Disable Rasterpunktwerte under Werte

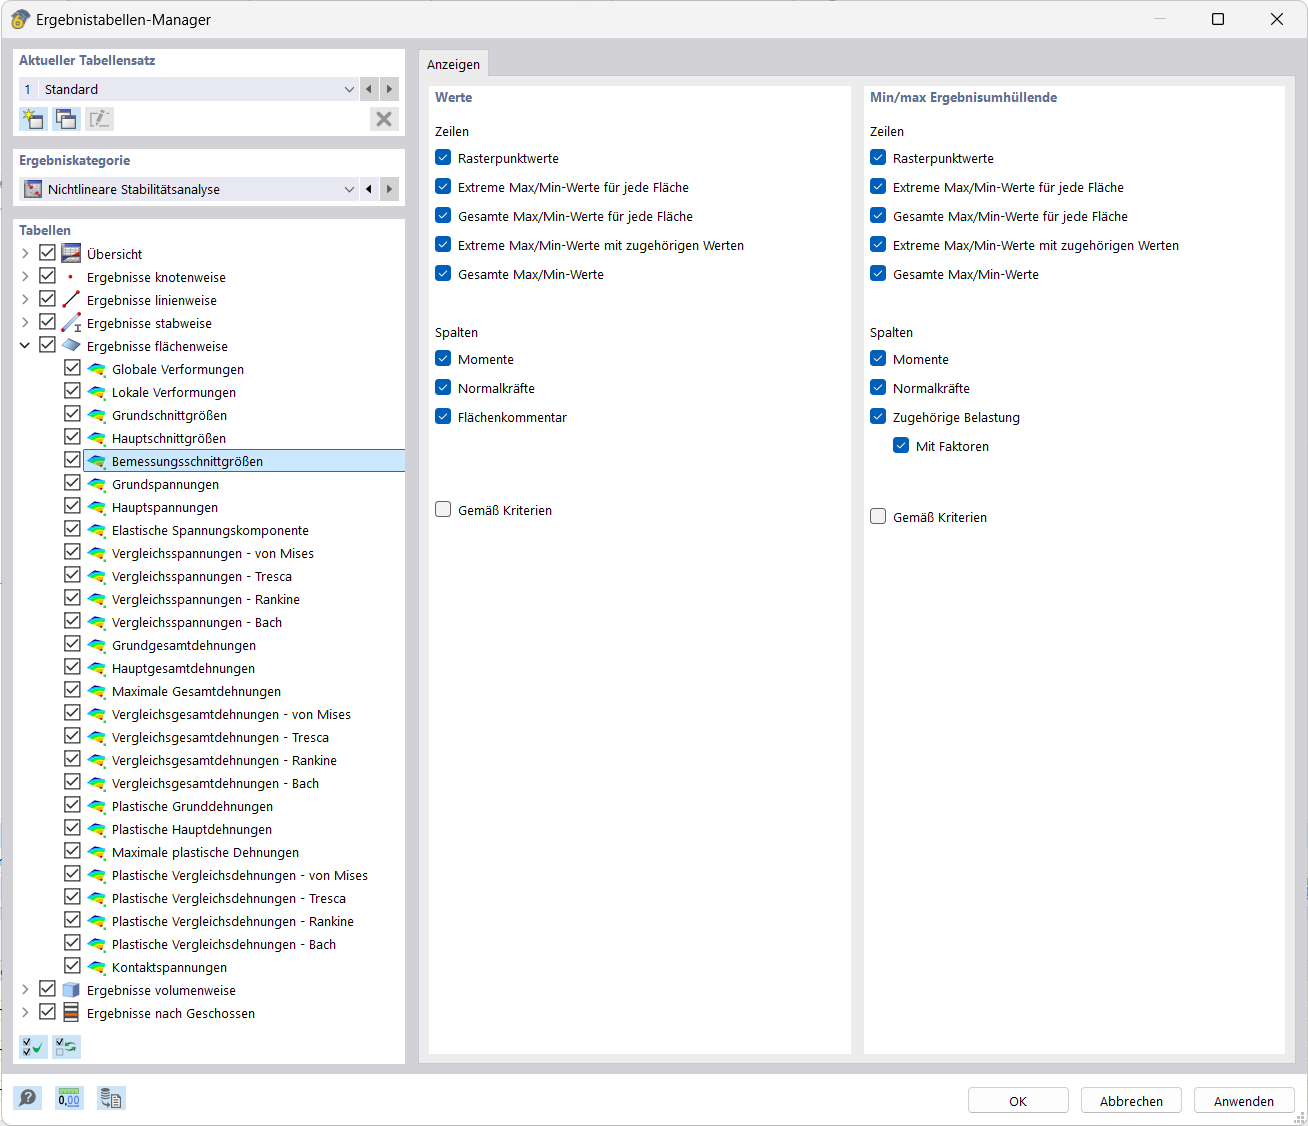pos(443,157)
